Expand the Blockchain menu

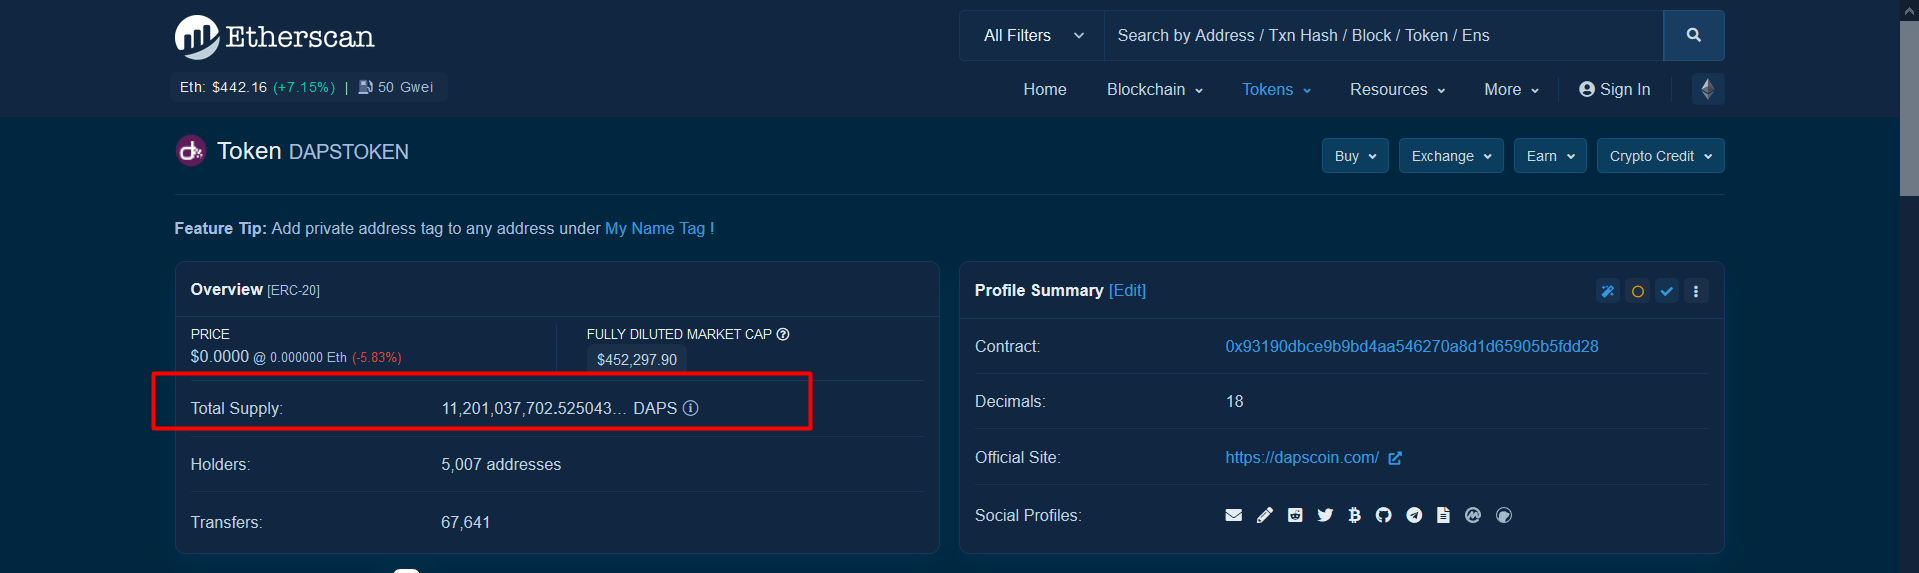pos(1154,89)
